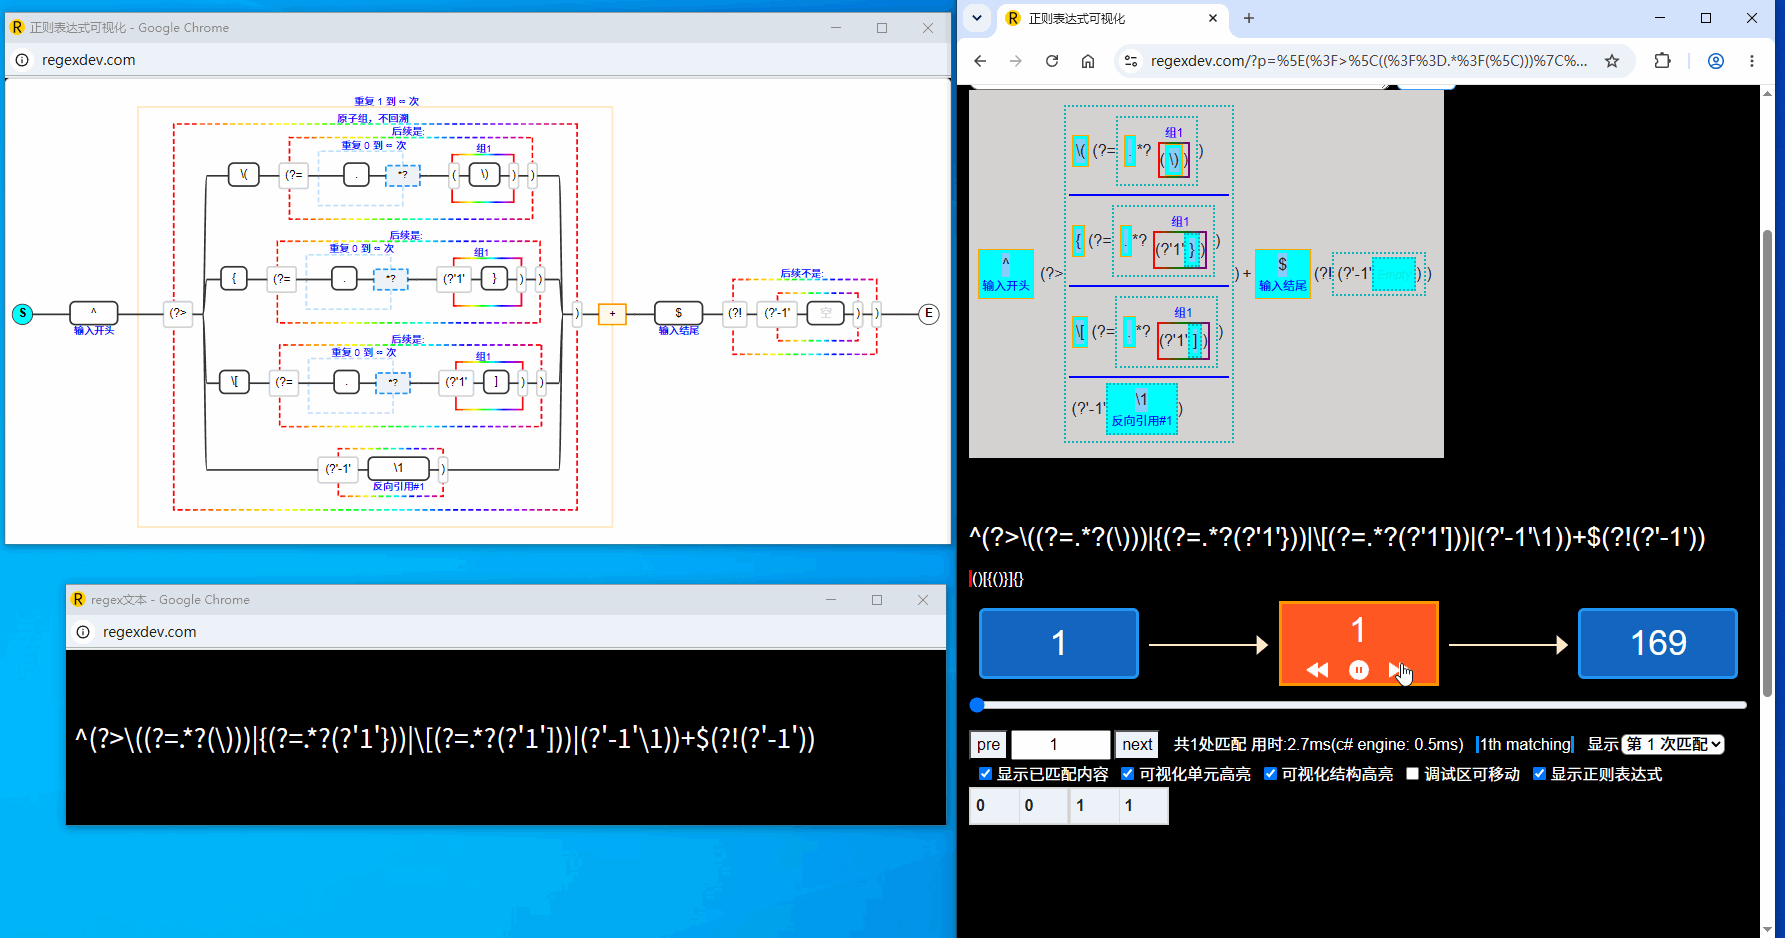Reload the regexdev.com page
The width and height of the screenshot is (1785, 938).
(x=1052, y=61)
